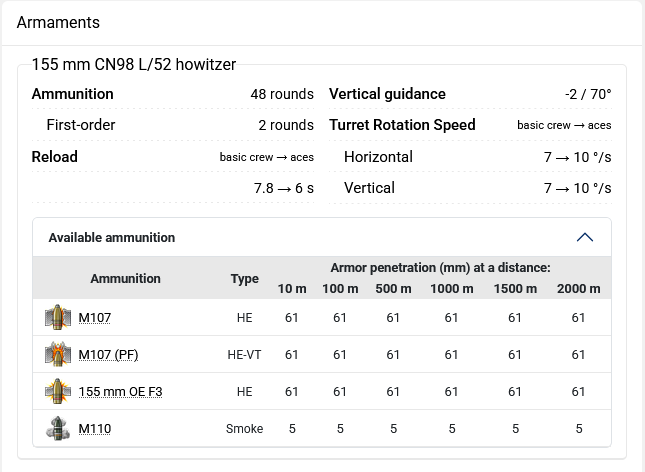645x472 pixels.
Task: Click the M110 smoke shell icon
Action: point(58,429)
